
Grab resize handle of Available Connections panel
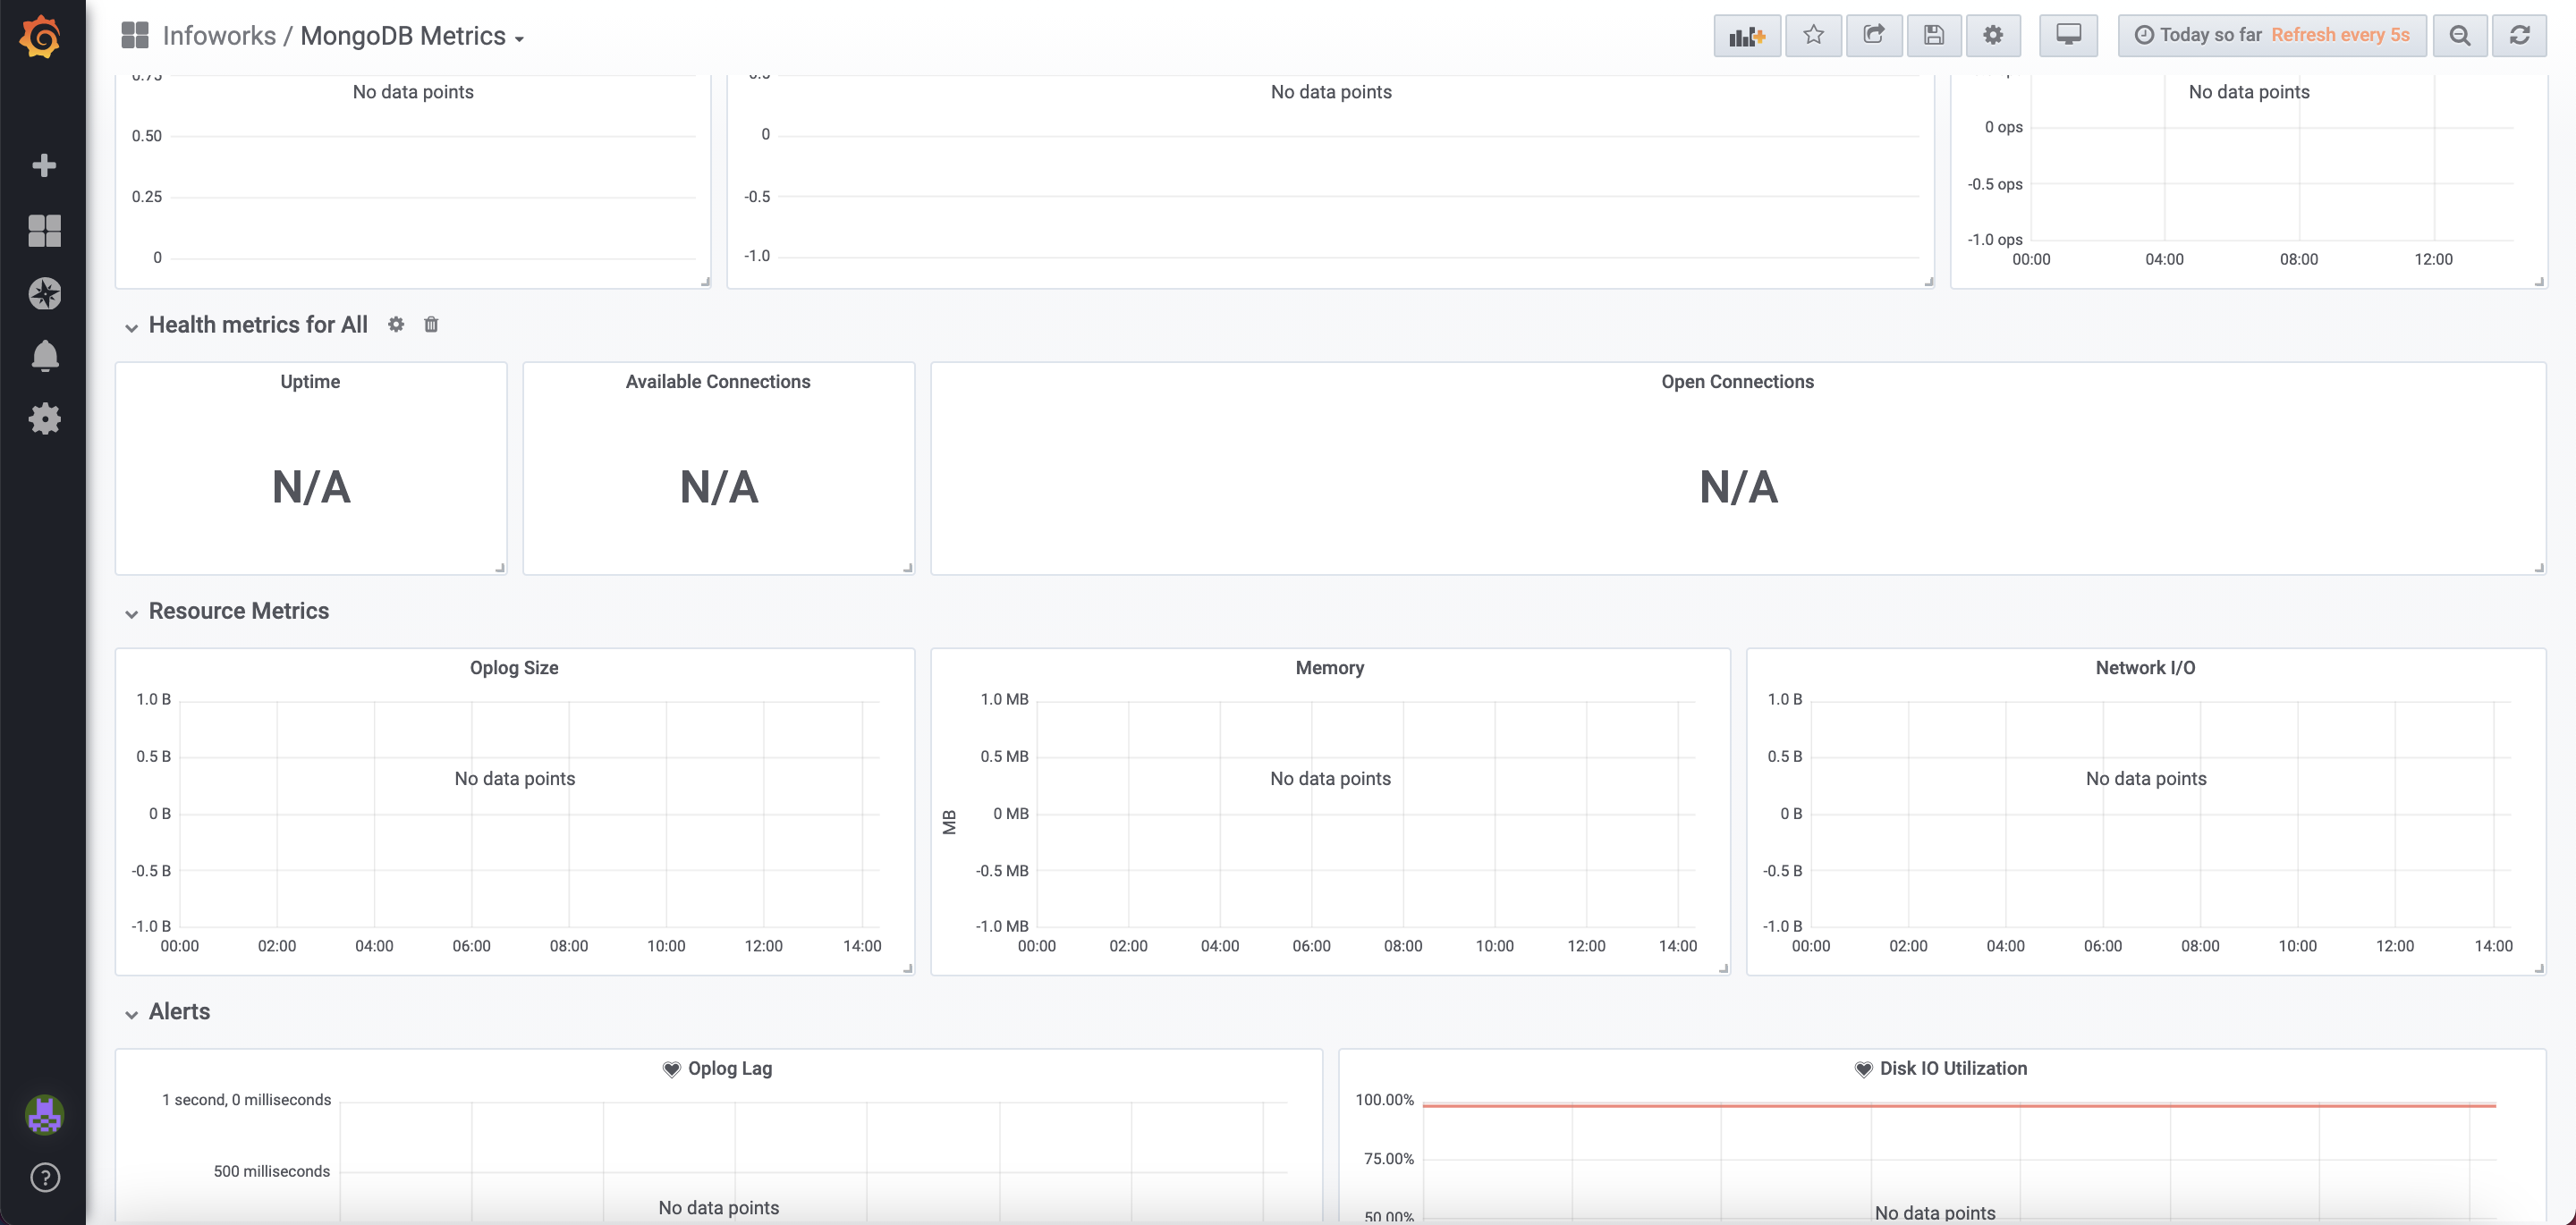coord(908,567)
